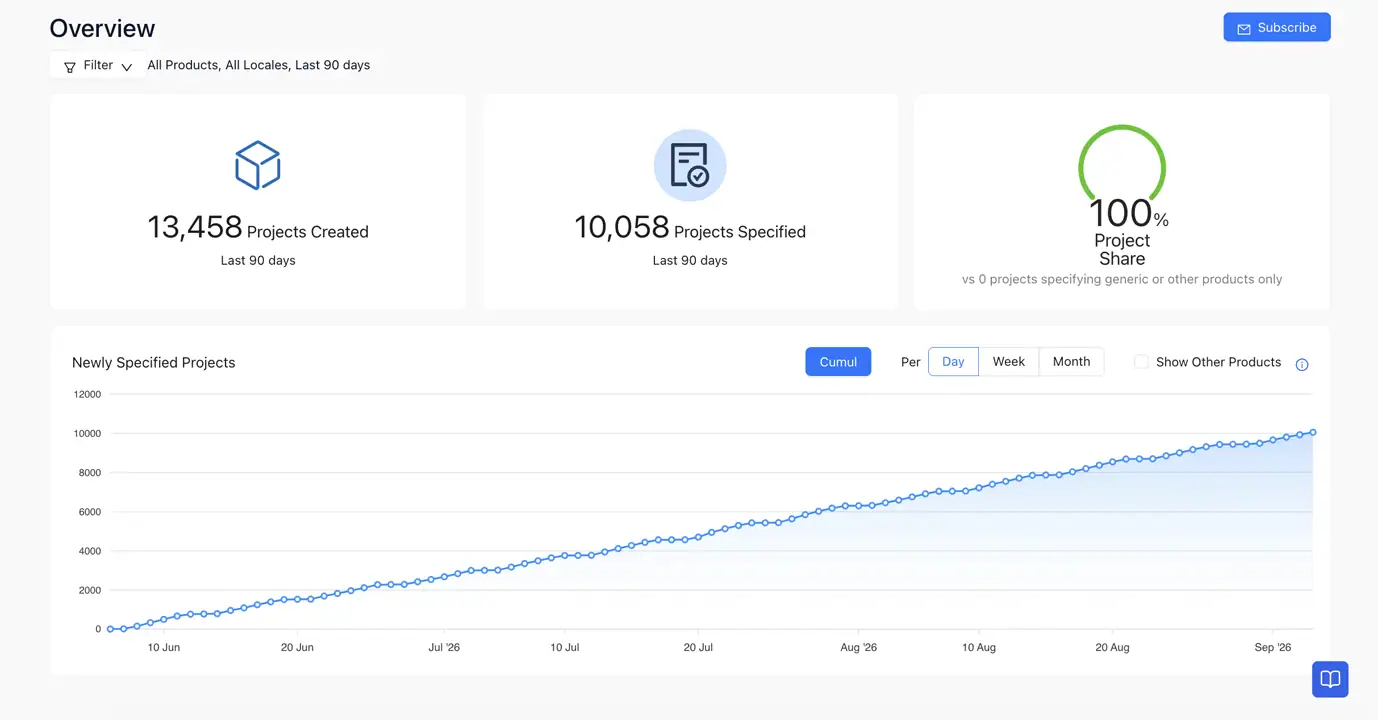1378x720 pixels.
Task: Click the "Aug '26" axis label
Action: pos(858,647)
